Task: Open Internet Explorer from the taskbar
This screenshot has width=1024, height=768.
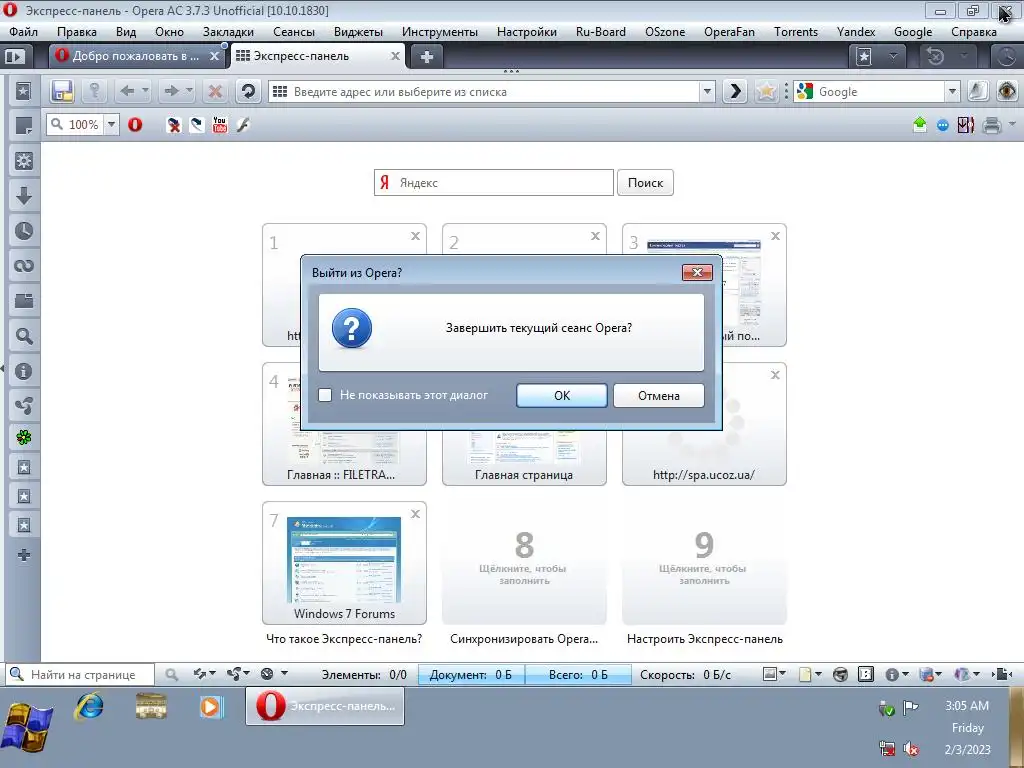Action: point(89,707)
